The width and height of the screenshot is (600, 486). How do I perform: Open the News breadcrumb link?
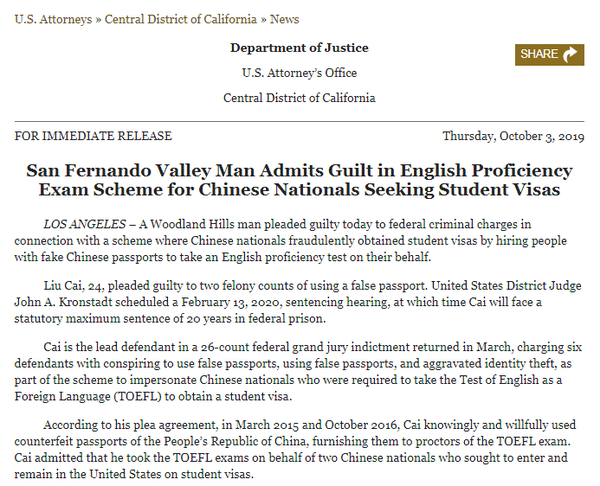pyautogui.click(x=284, y=19)
